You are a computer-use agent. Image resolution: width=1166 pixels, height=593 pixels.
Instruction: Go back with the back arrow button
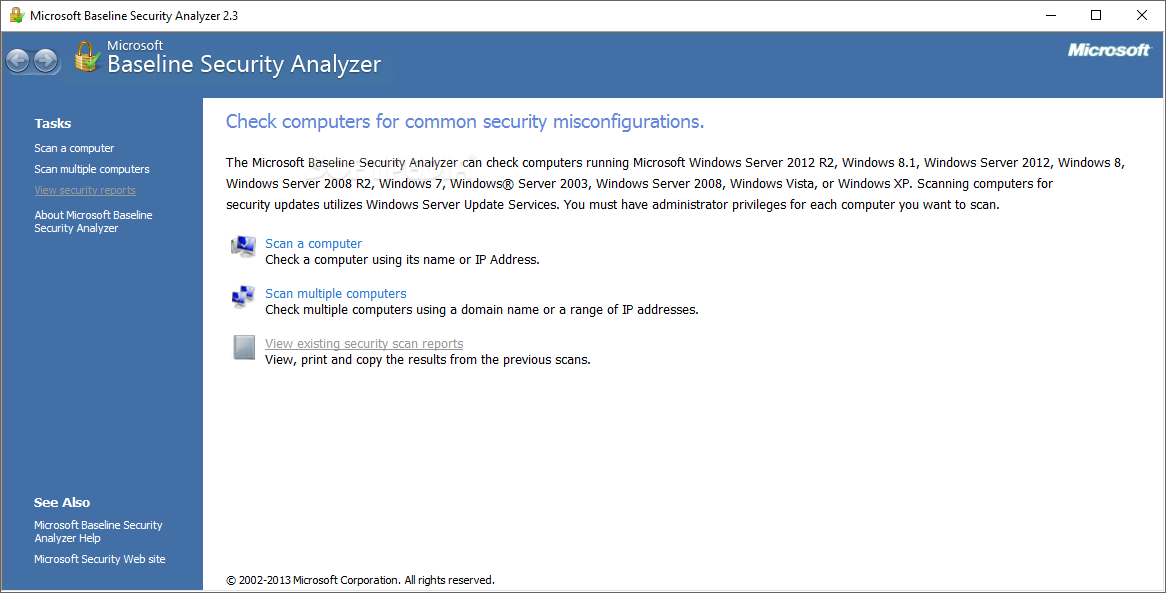pos(19,60)
